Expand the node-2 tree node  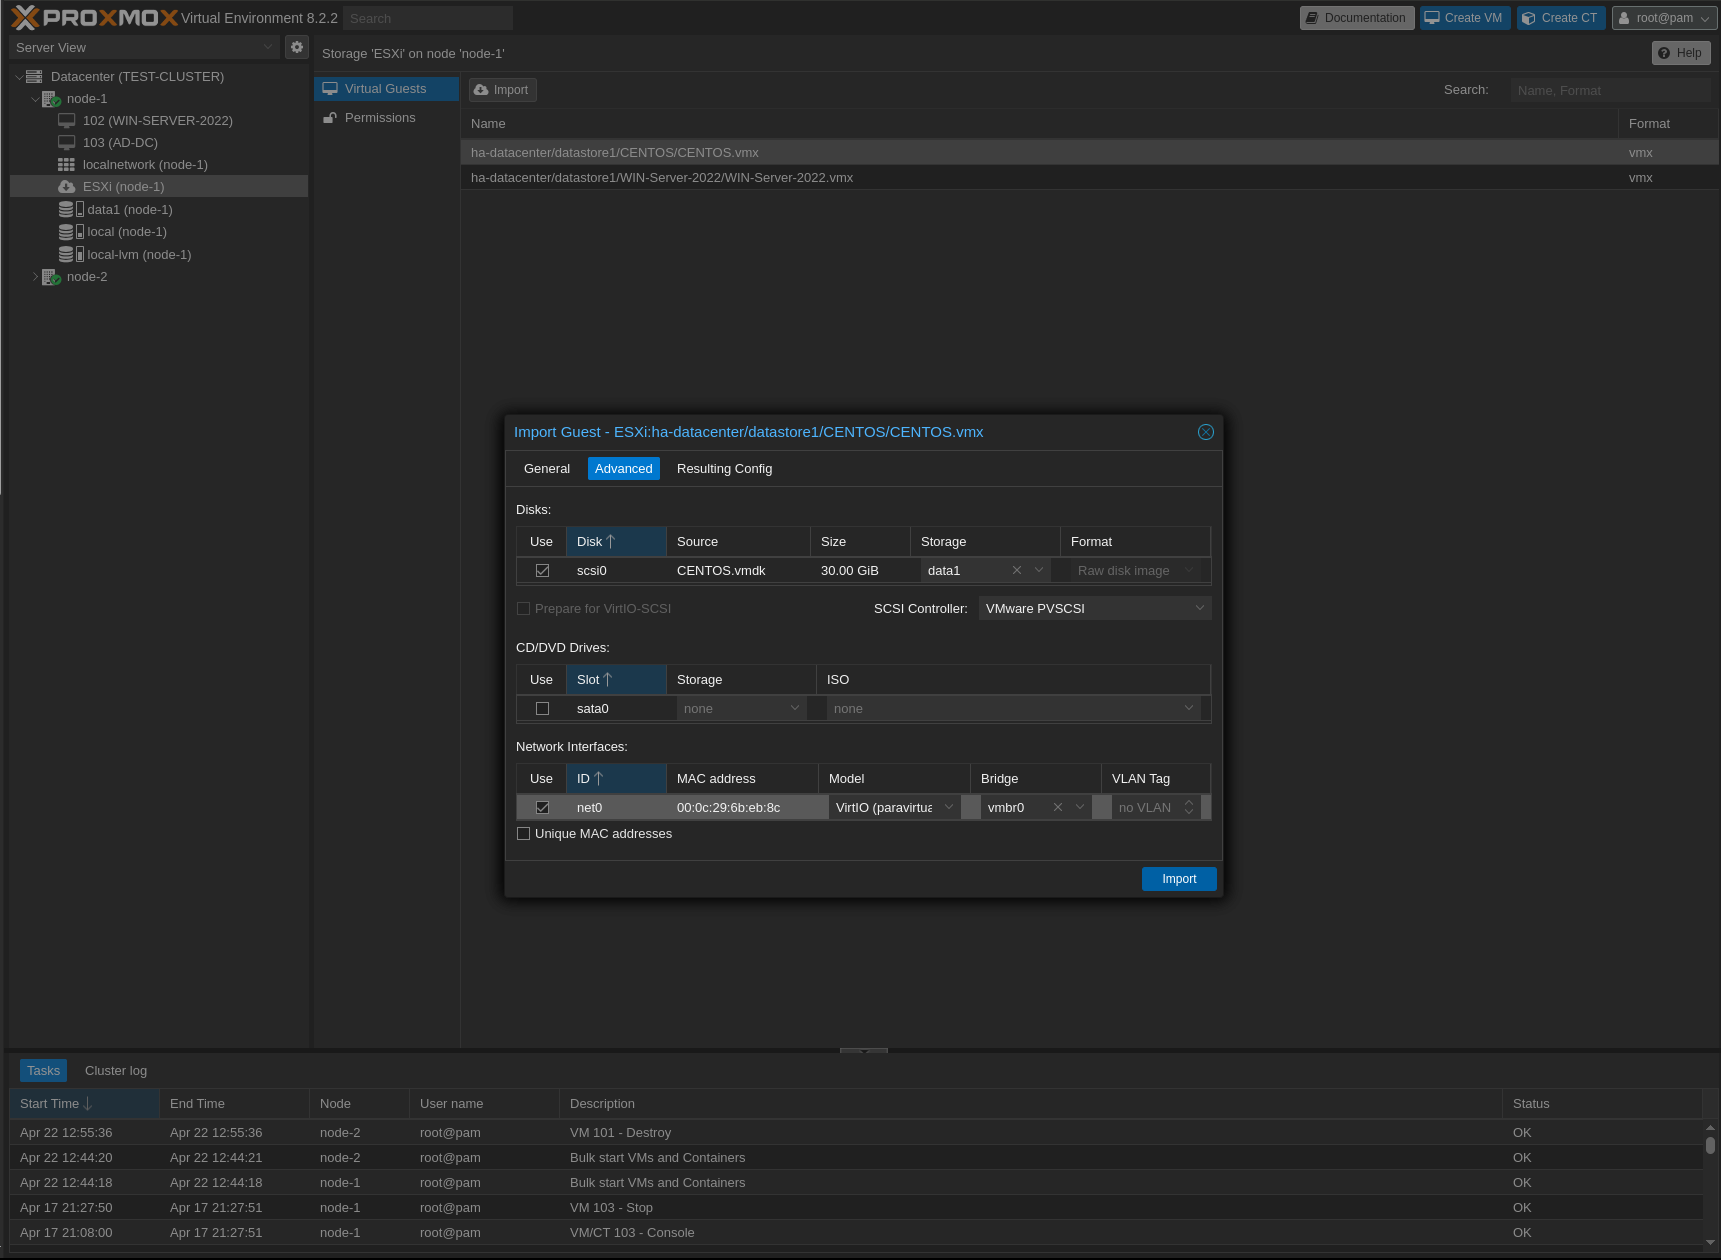click(x=36, y=277)
